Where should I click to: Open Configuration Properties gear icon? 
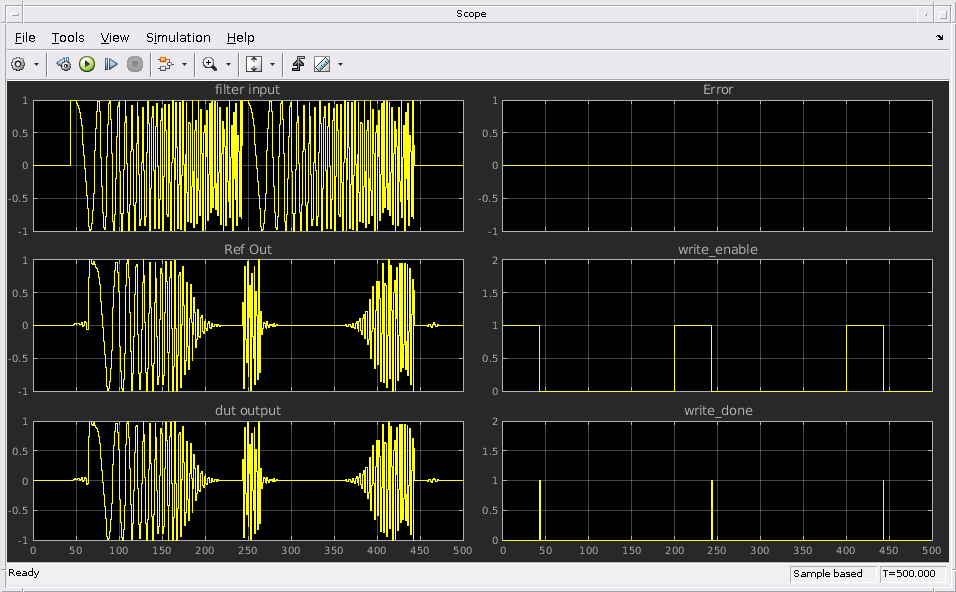coord(18,64)
